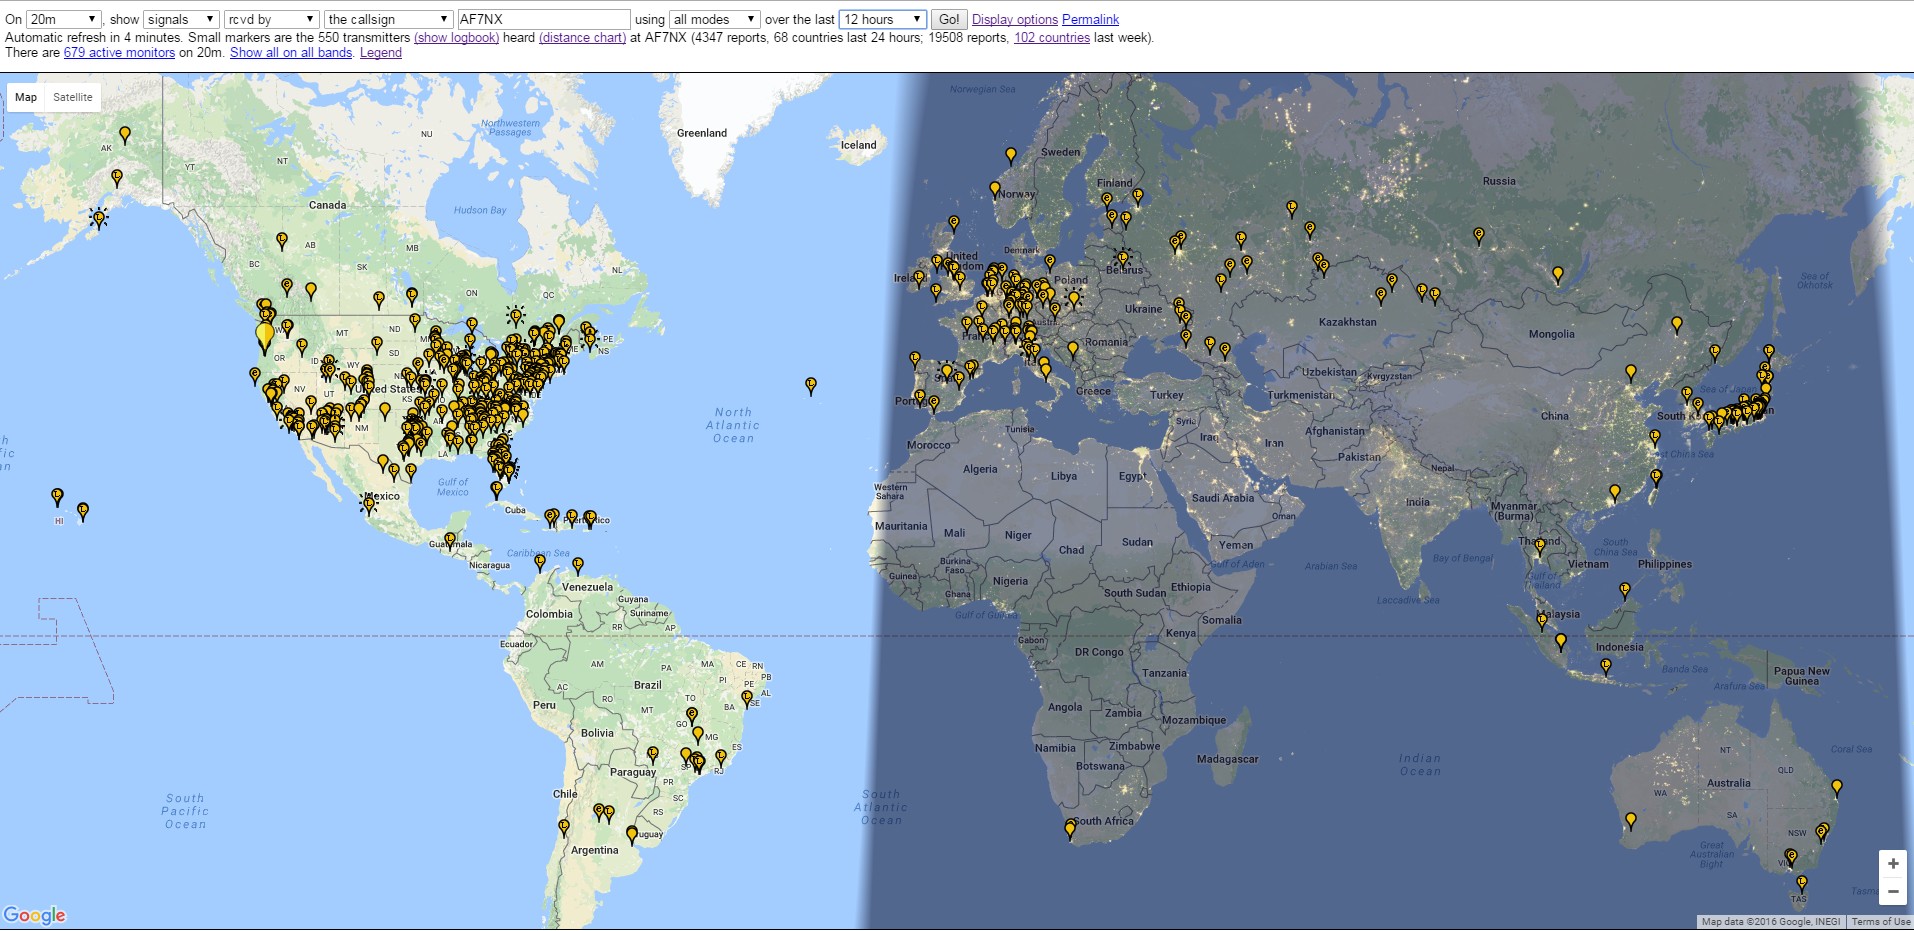Switch to Satellite map view

(73, 97)
